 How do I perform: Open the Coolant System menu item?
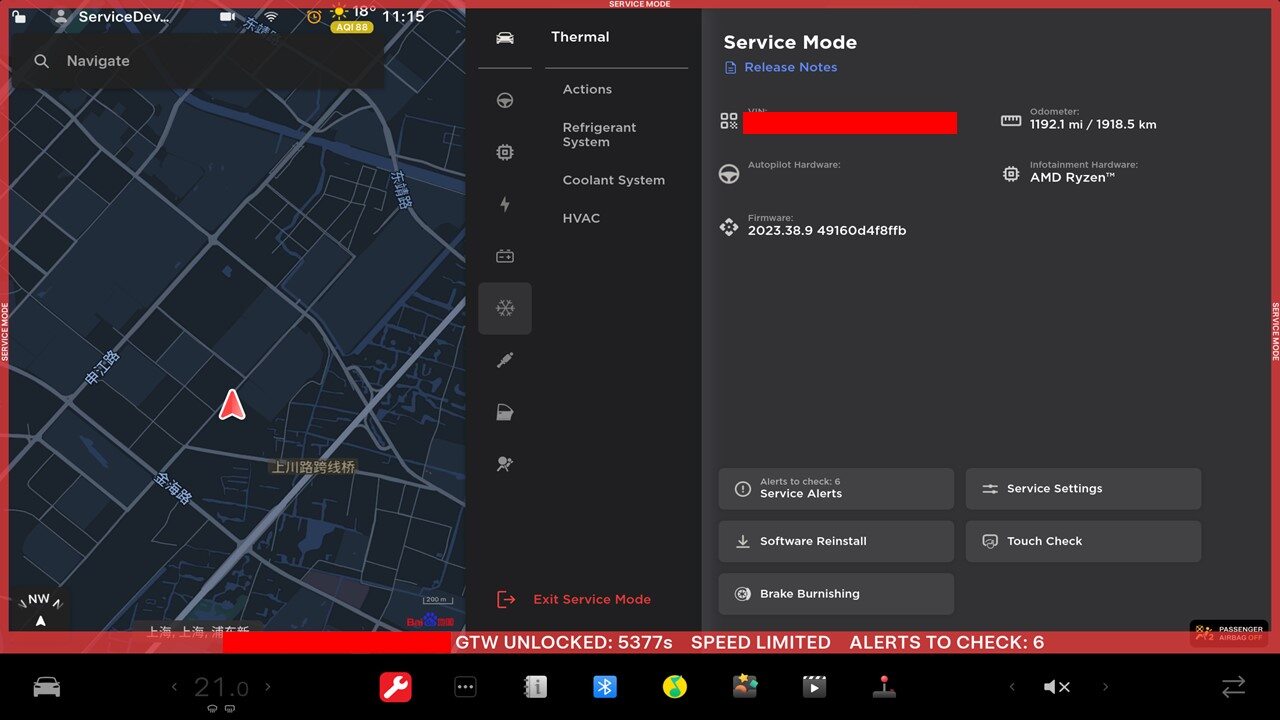click(x=613, y=180)
